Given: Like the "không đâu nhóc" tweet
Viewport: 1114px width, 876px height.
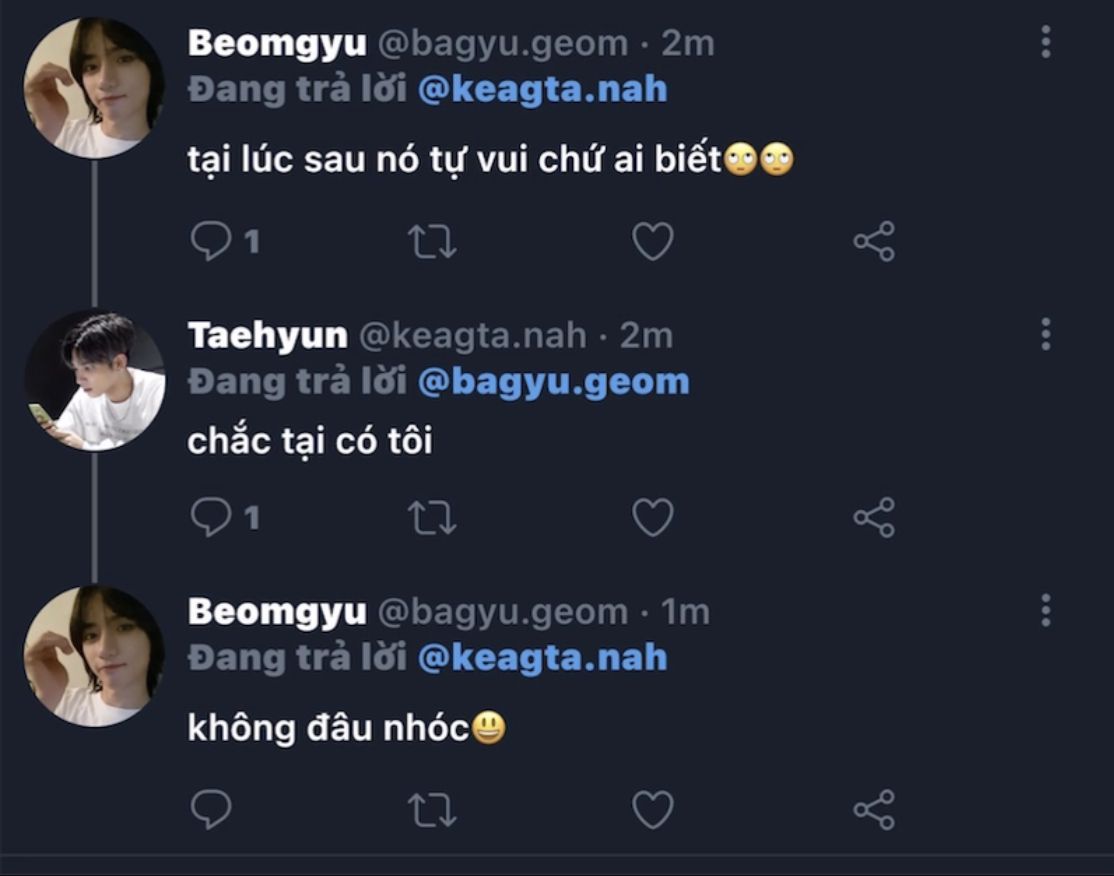Looking at the screenshot, I should 653,810.
